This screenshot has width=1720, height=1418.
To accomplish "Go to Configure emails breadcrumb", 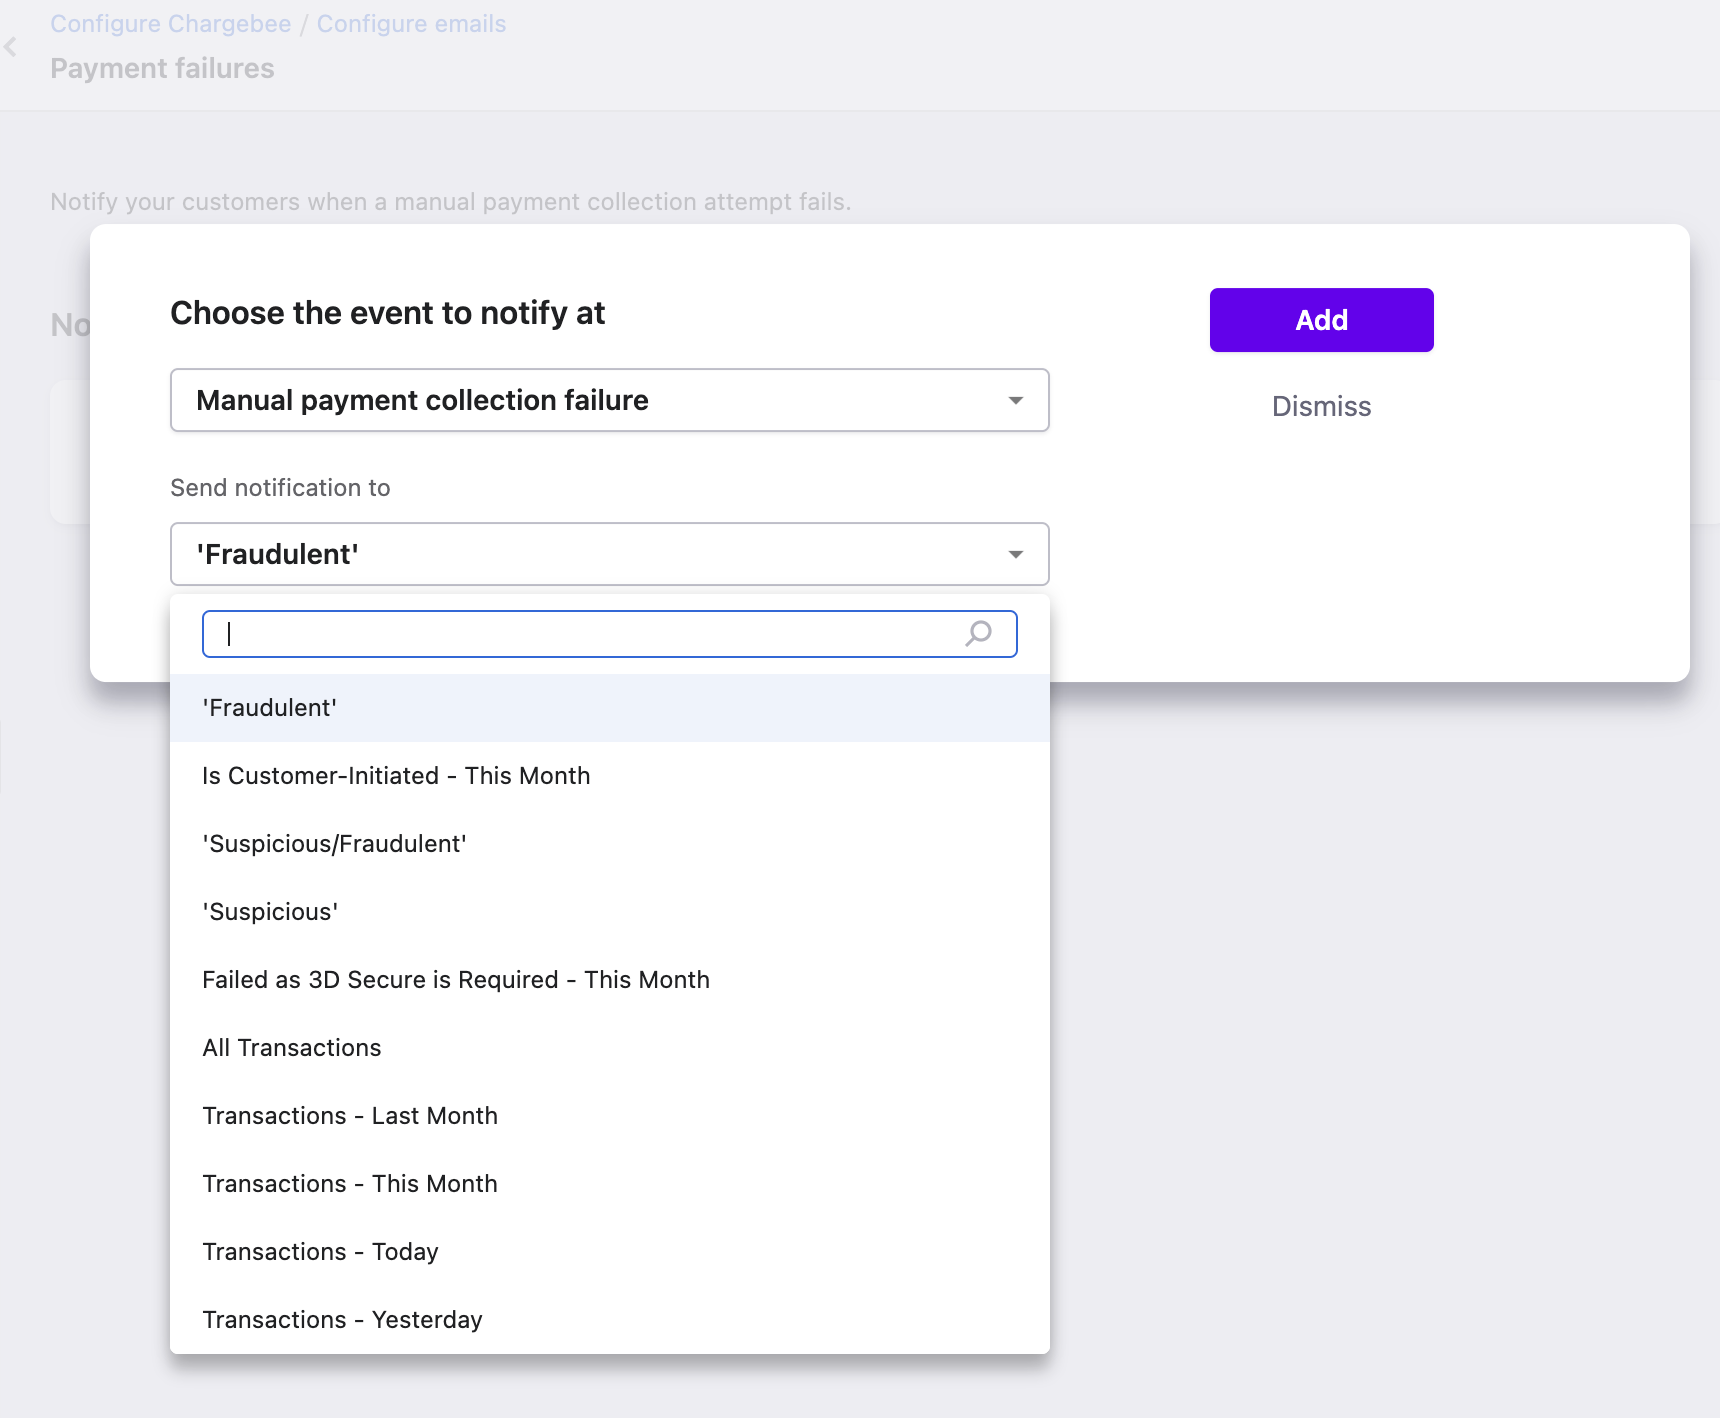I will (x=411, y=24).
